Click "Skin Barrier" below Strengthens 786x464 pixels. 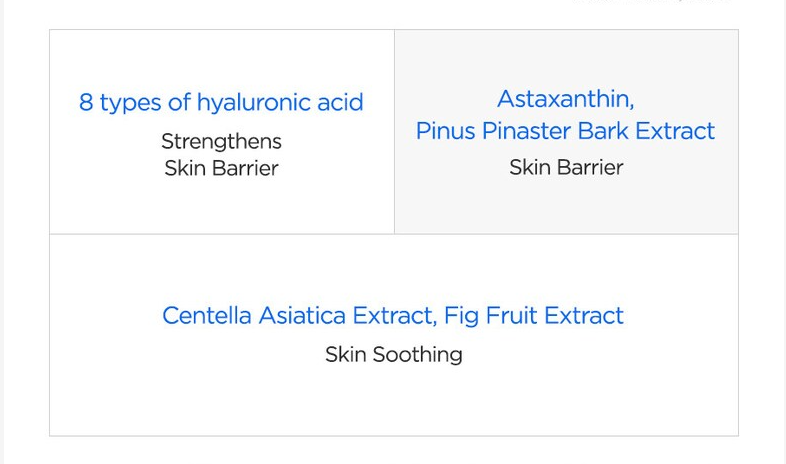coord(221,168)
